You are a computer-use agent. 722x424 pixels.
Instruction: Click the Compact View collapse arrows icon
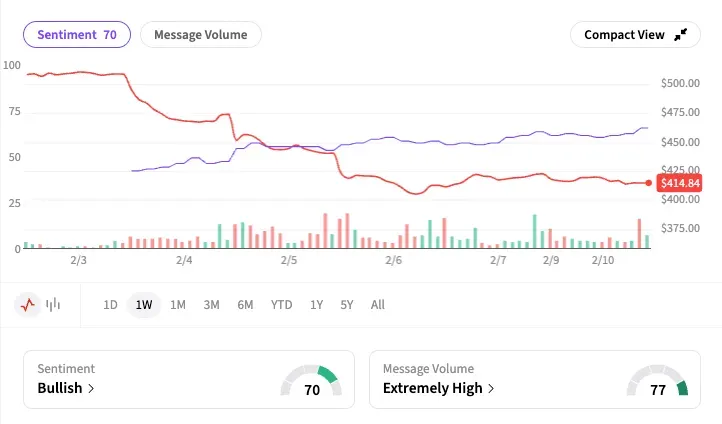pos(681,34)
